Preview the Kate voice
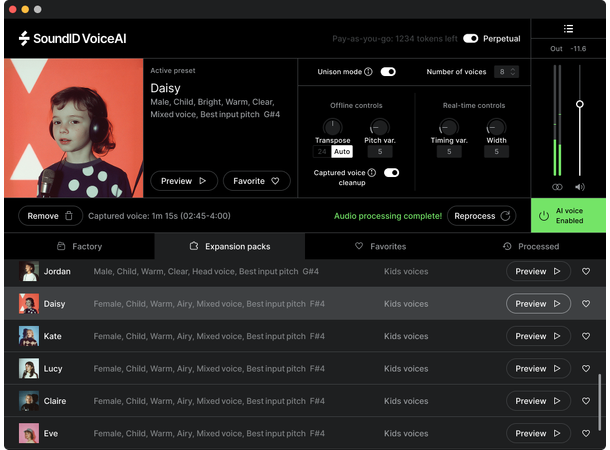Viewport: 610px width, 450px height. pyautogui.click(x=538, y=336)
